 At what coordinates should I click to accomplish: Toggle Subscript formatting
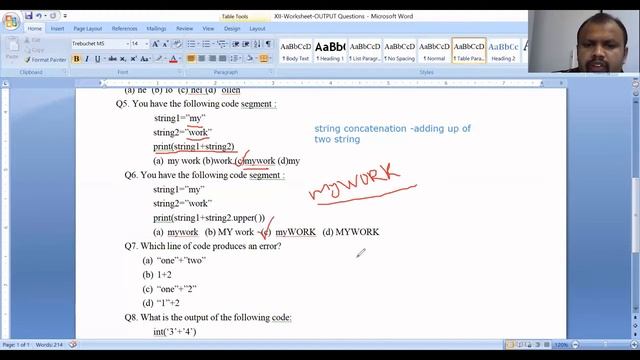click(x=123, y=59)
